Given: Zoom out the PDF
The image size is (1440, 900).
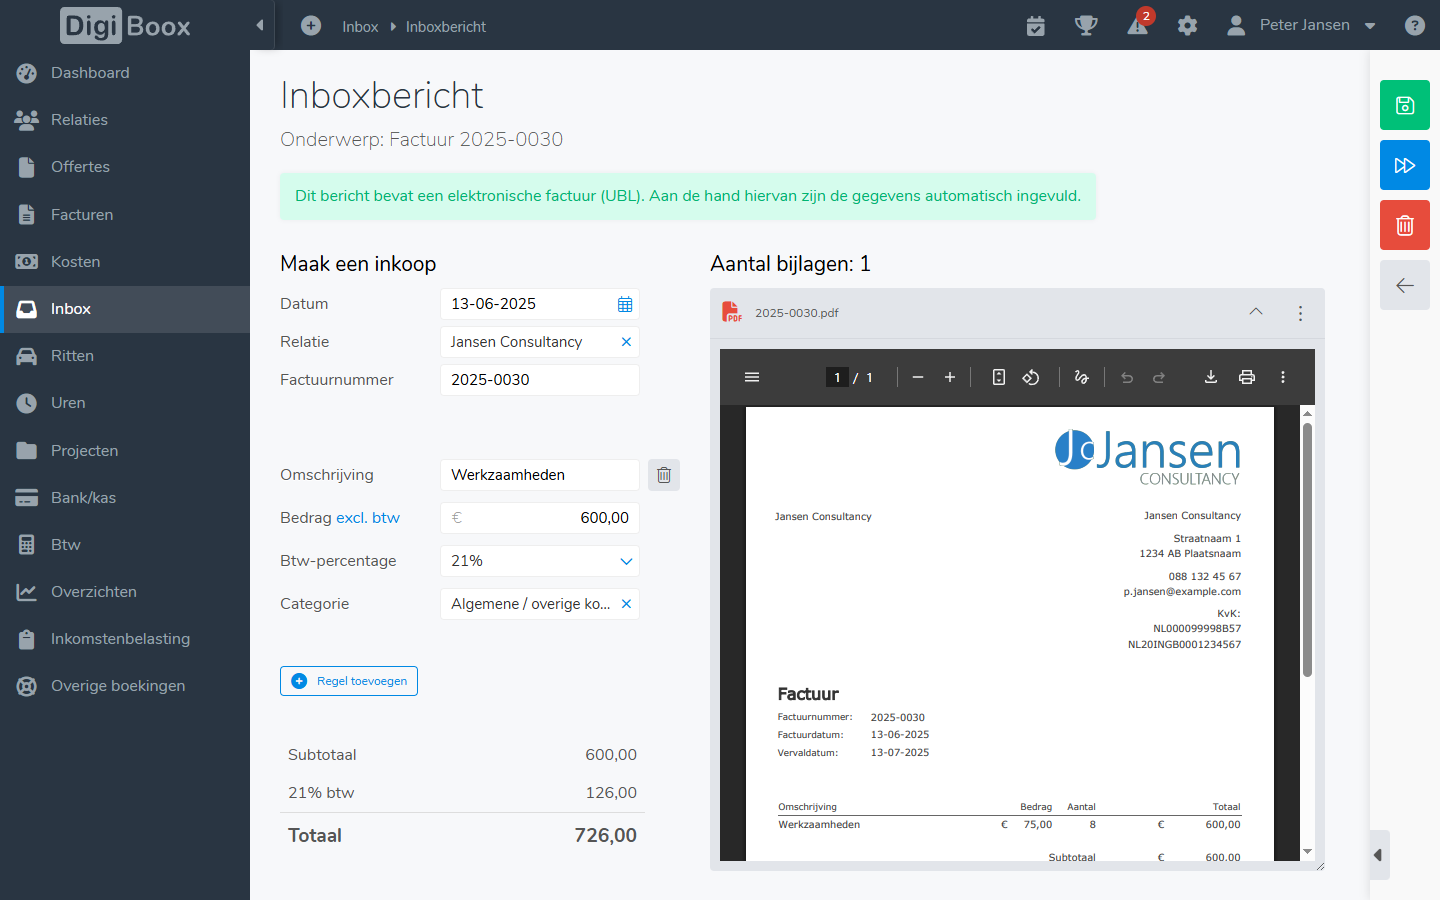Looking at the screenshot, I should [918, 377].
